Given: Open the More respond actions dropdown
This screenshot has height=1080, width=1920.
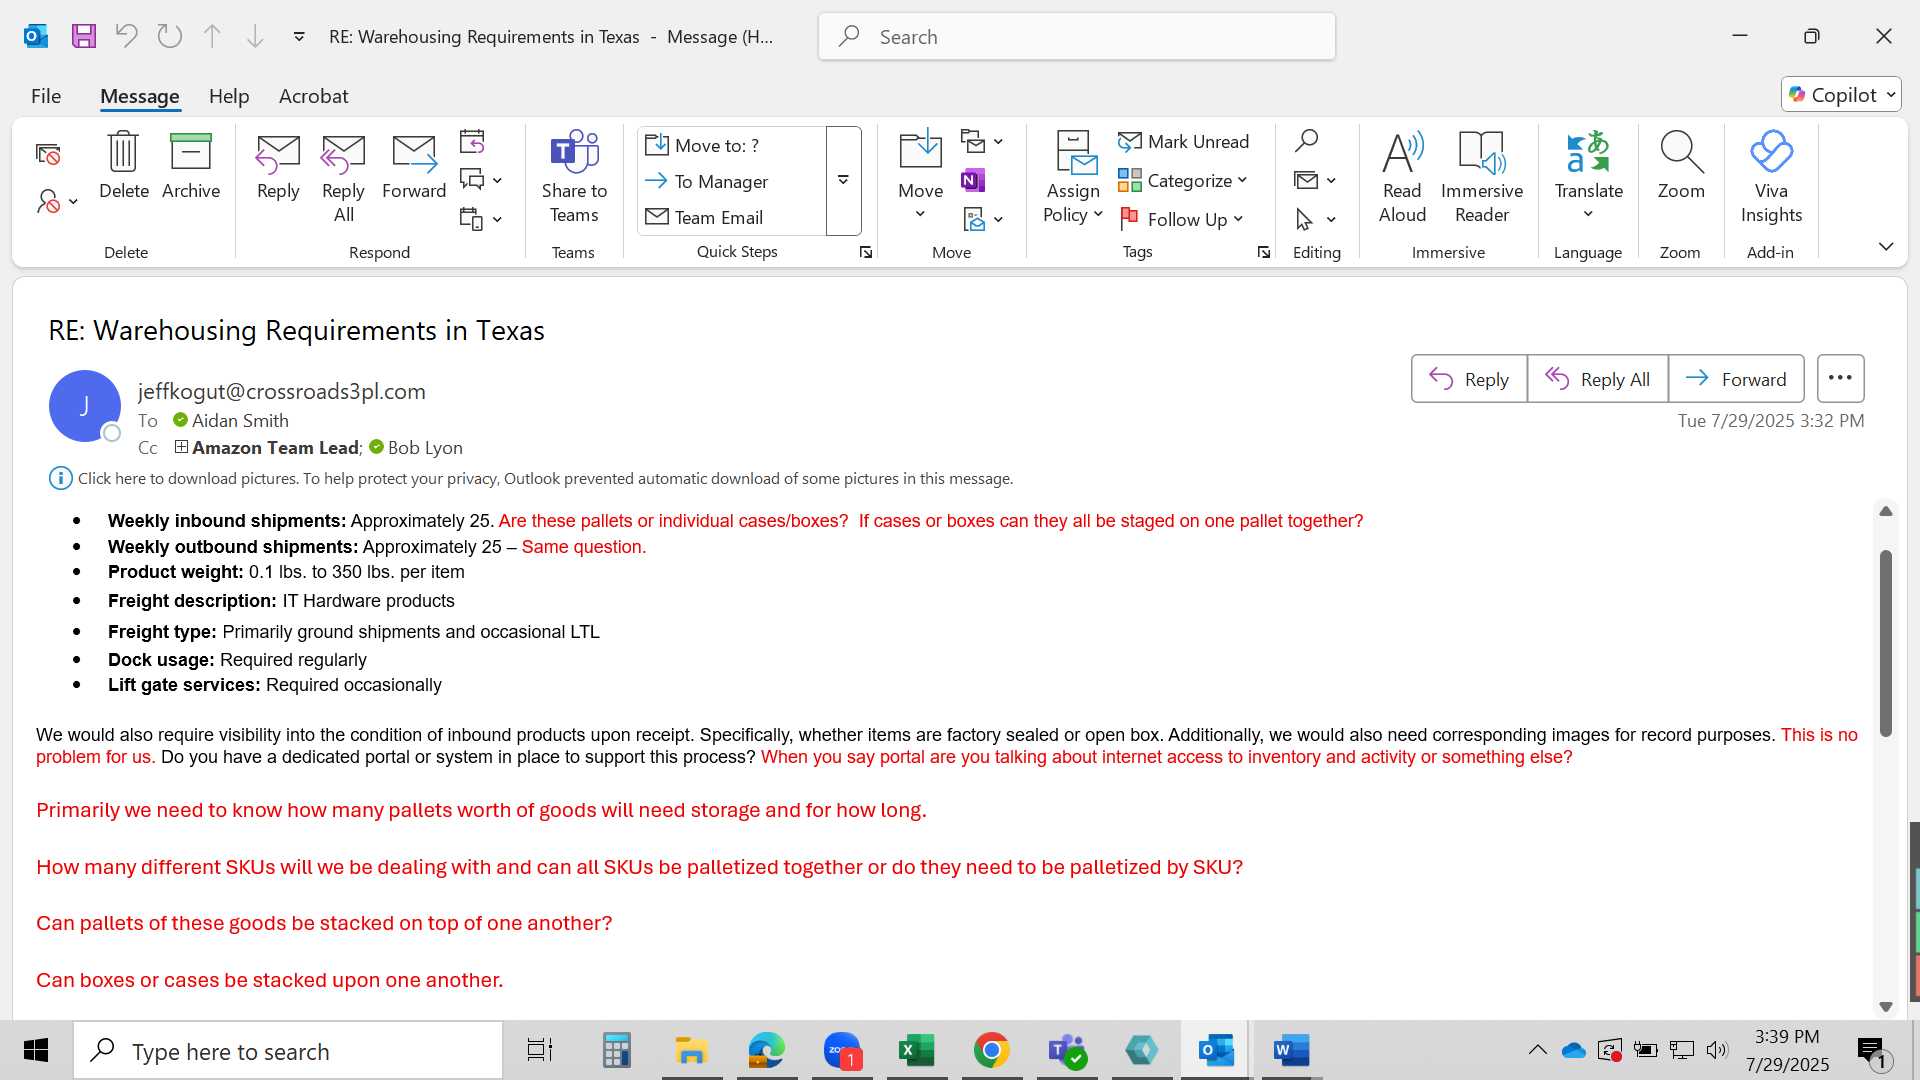Looking at the screenshot, I should tap(481, 219).
